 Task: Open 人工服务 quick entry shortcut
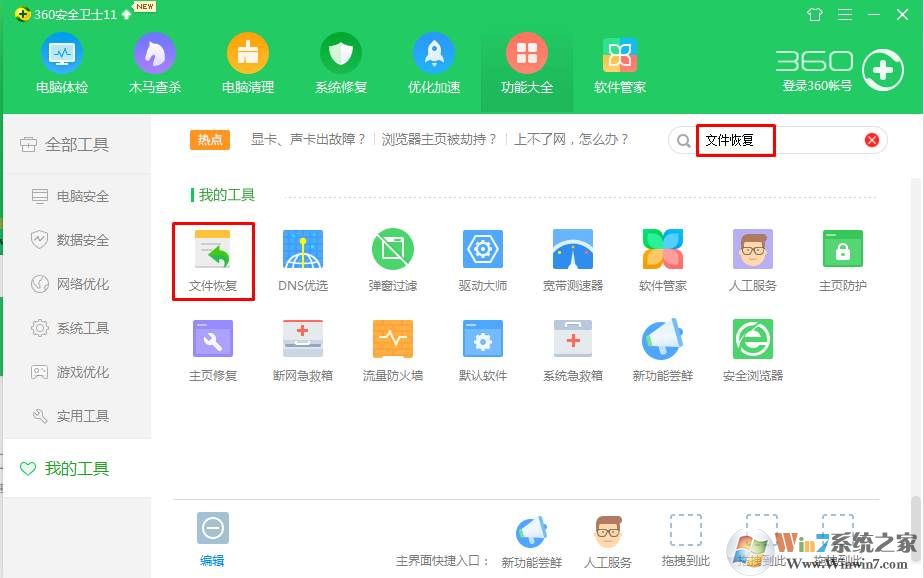click(x=608, y=543)
